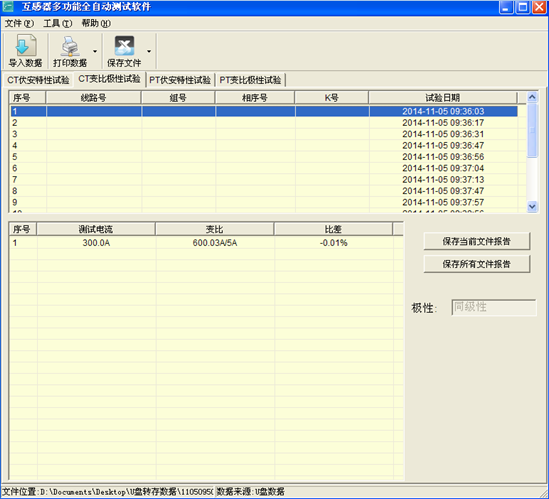This screenshot has width=549, height=499.
Task: Open the 保存文件 dropdown arrow
Action: click(x=149, y=51)
